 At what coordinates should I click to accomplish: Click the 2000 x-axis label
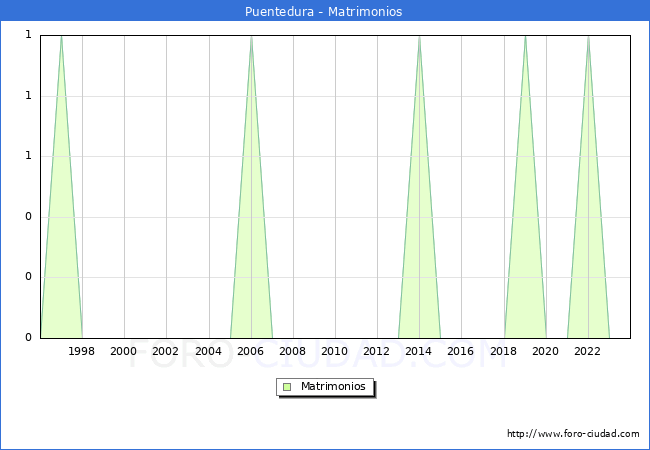(x=124, y=351)
